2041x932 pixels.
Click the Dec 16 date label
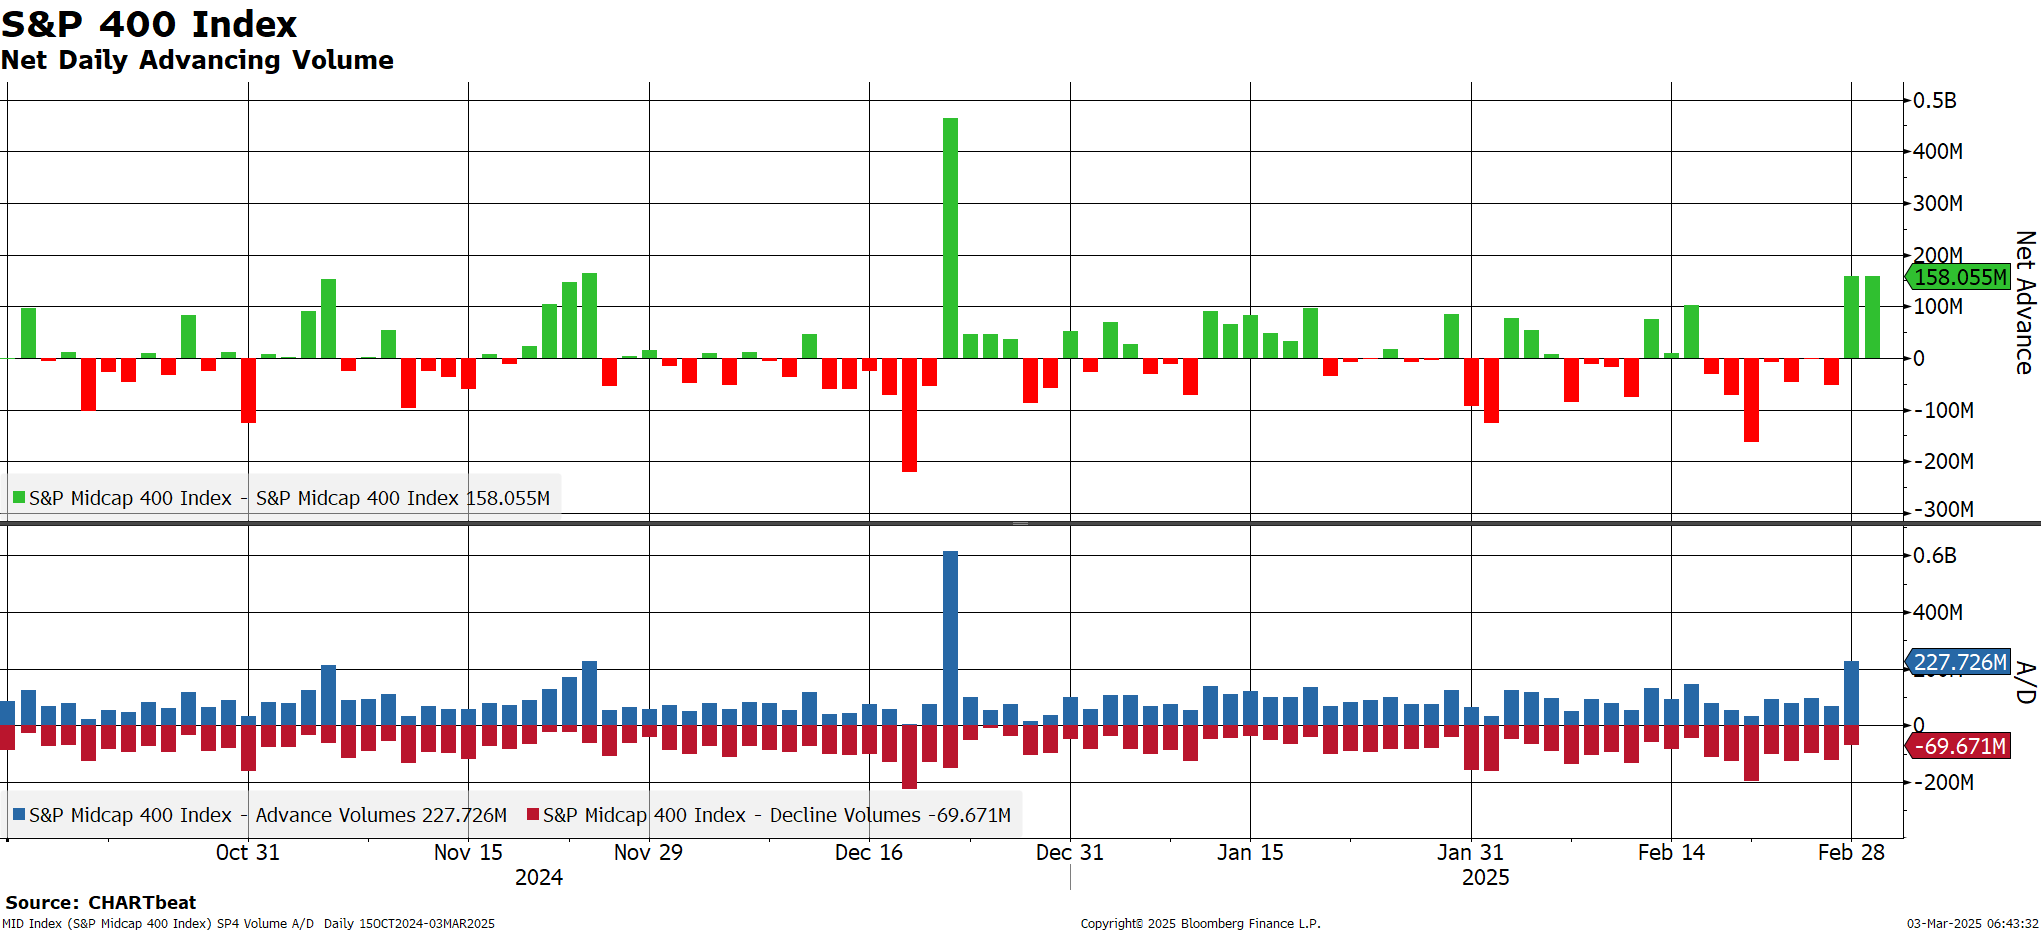[x=868, y=852]
